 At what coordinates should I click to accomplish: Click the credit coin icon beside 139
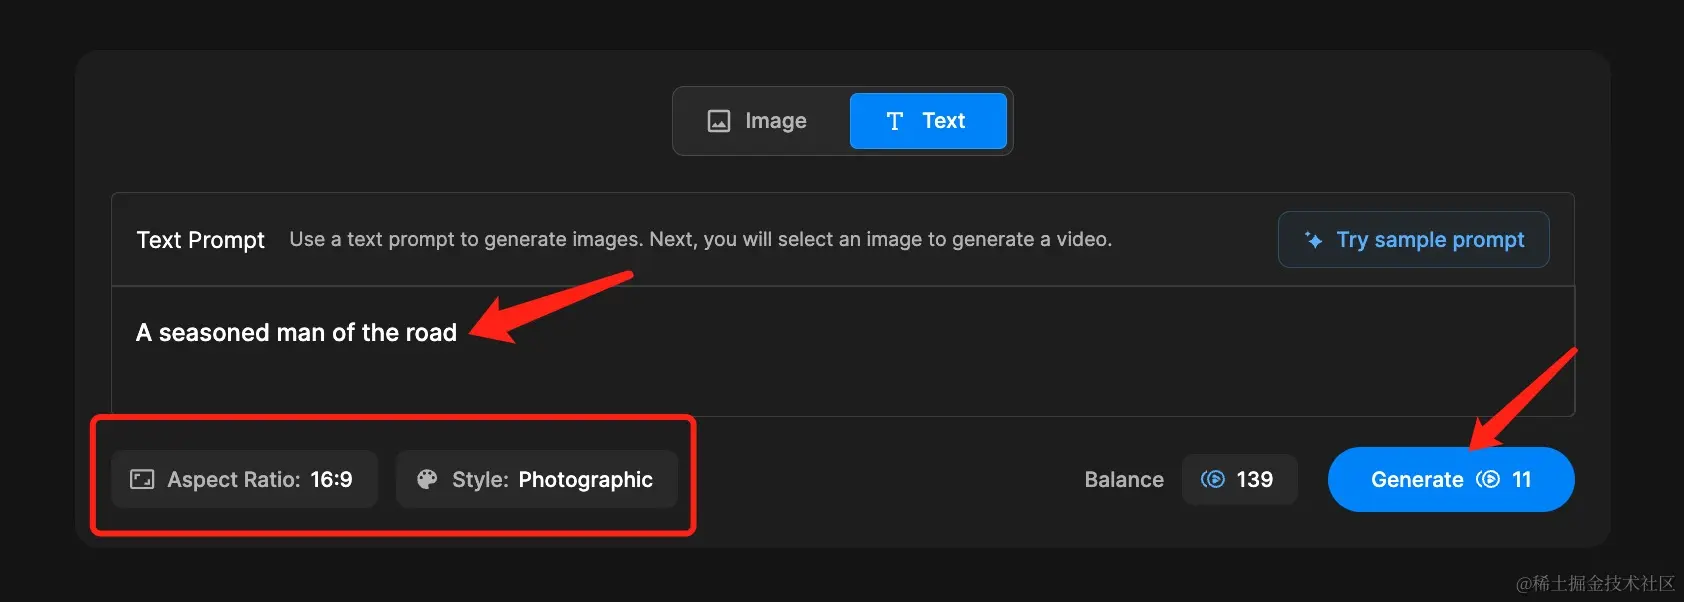tap(1213, 480)
